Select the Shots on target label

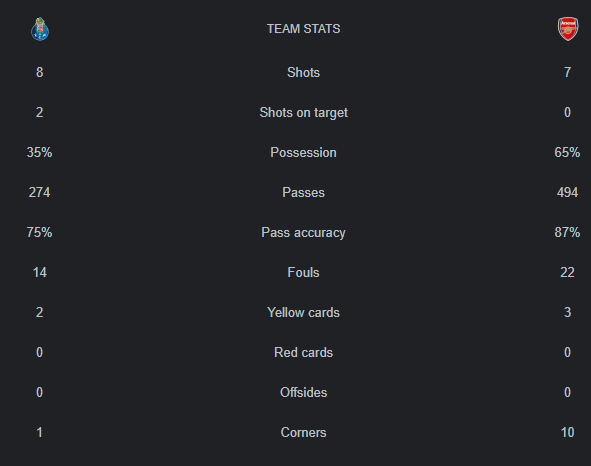pyautogui.click(x=303, y=113)
